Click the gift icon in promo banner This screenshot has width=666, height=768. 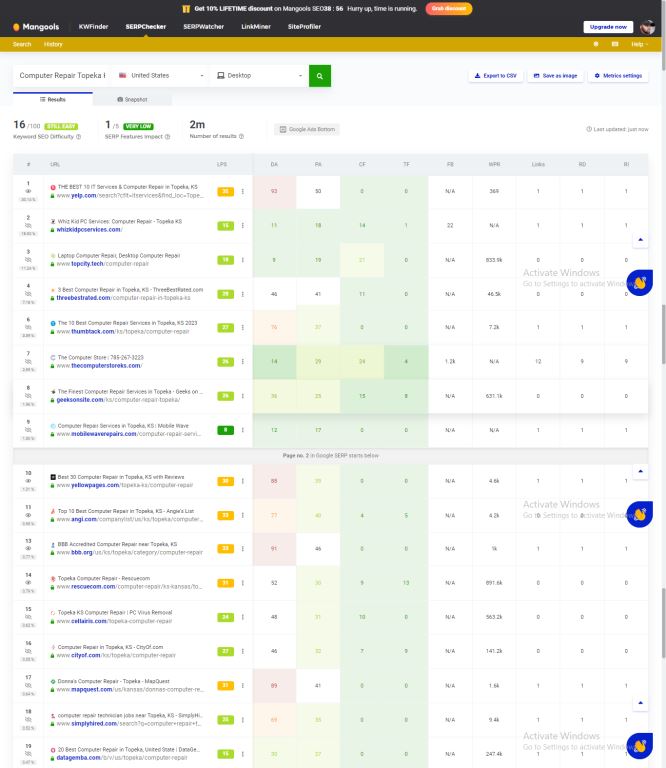pyautogui.click(x=186, y=9)
